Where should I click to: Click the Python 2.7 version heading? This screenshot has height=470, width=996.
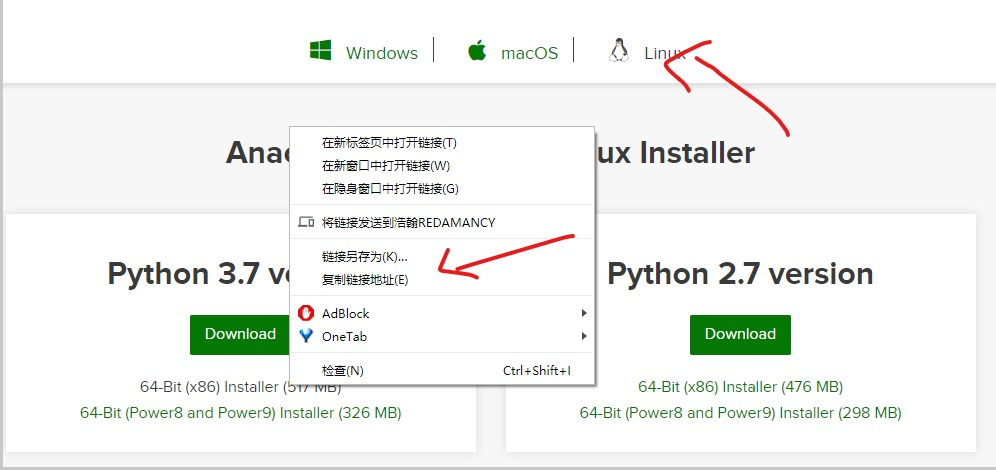coord(740,274)
